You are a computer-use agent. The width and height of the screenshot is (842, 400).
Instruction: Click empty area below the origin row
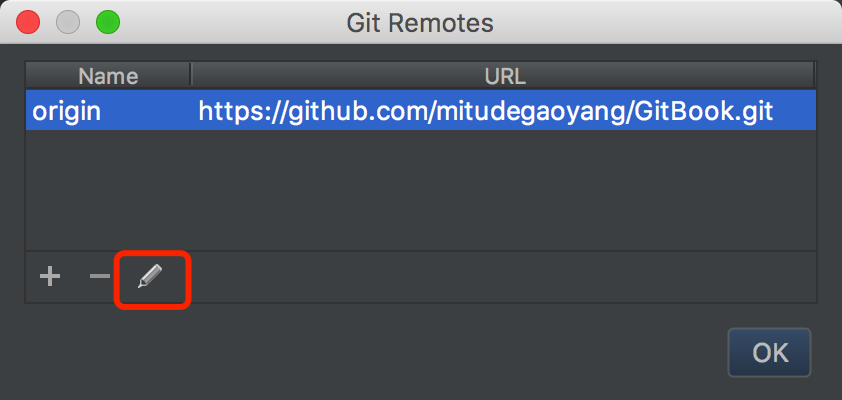point(420,190)
